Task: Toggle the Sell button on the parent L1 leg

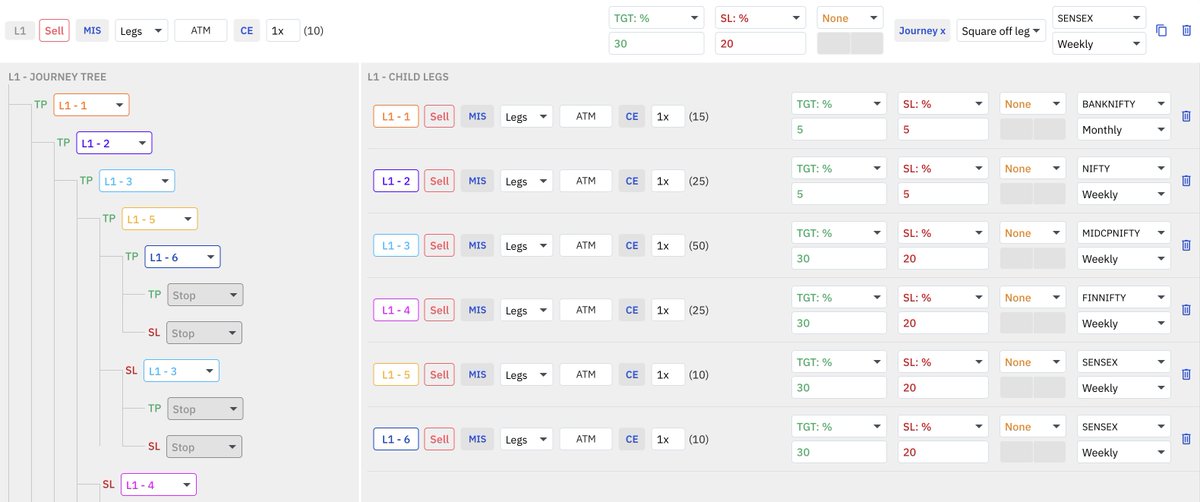Action: click(x=54, y=30)
